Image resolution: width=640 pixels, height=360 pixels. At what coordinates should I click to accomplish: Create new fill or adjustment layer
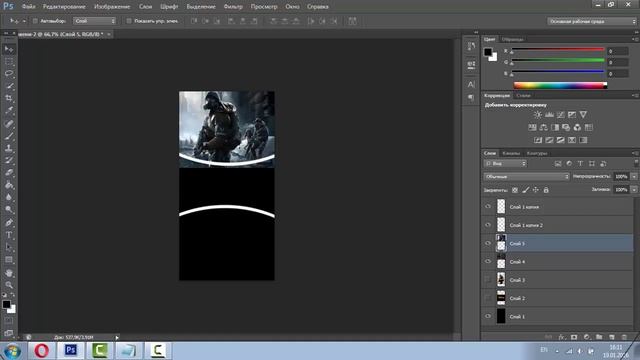(587, 337)
